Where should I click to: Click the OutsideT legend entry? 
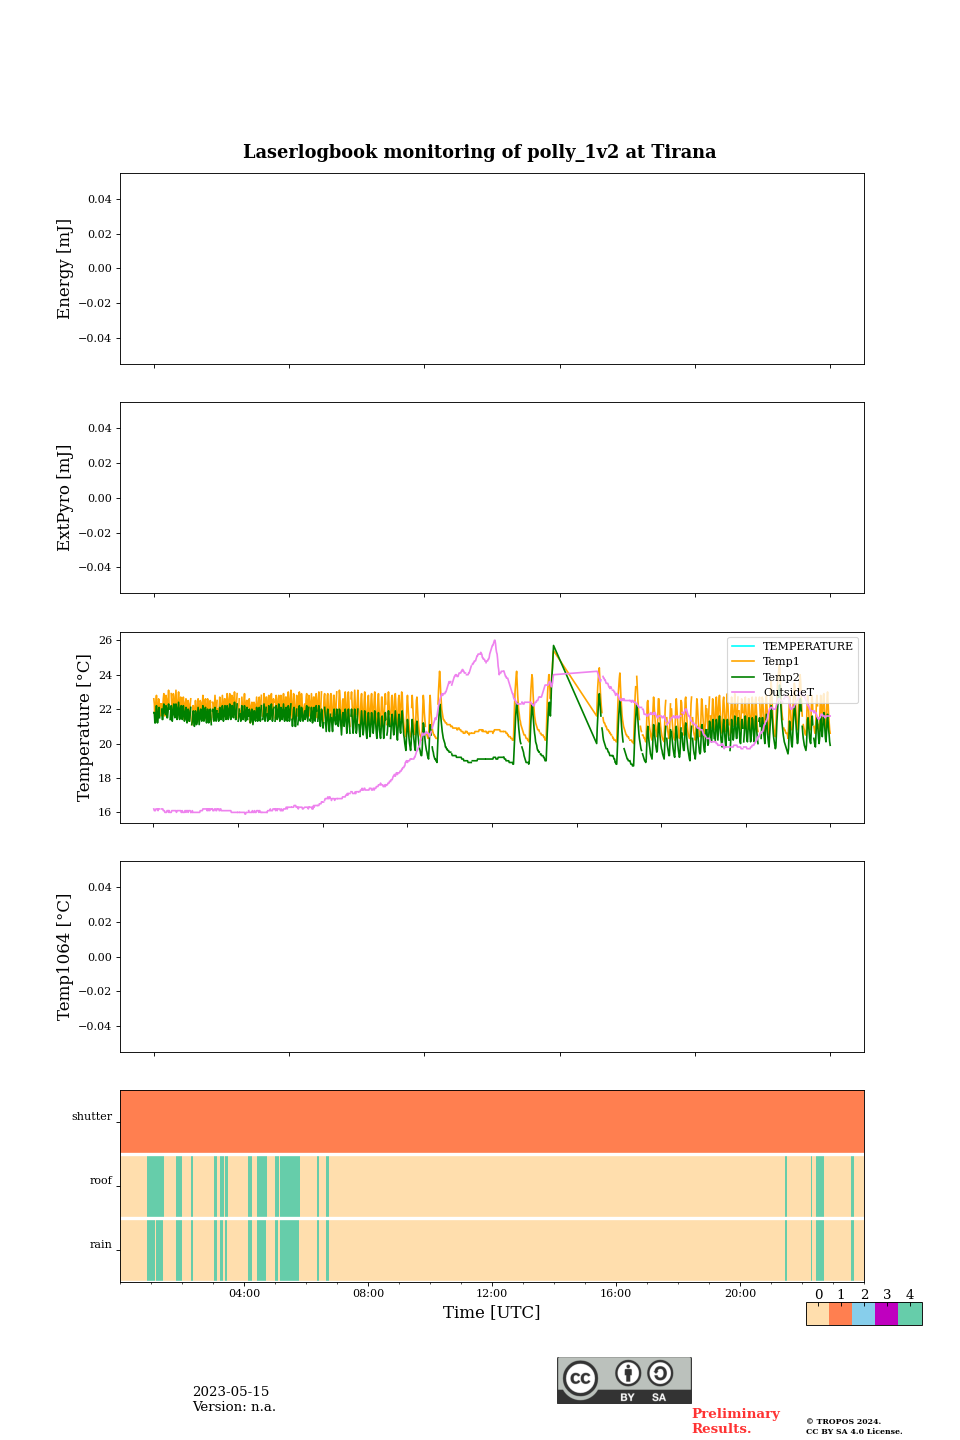773,692
